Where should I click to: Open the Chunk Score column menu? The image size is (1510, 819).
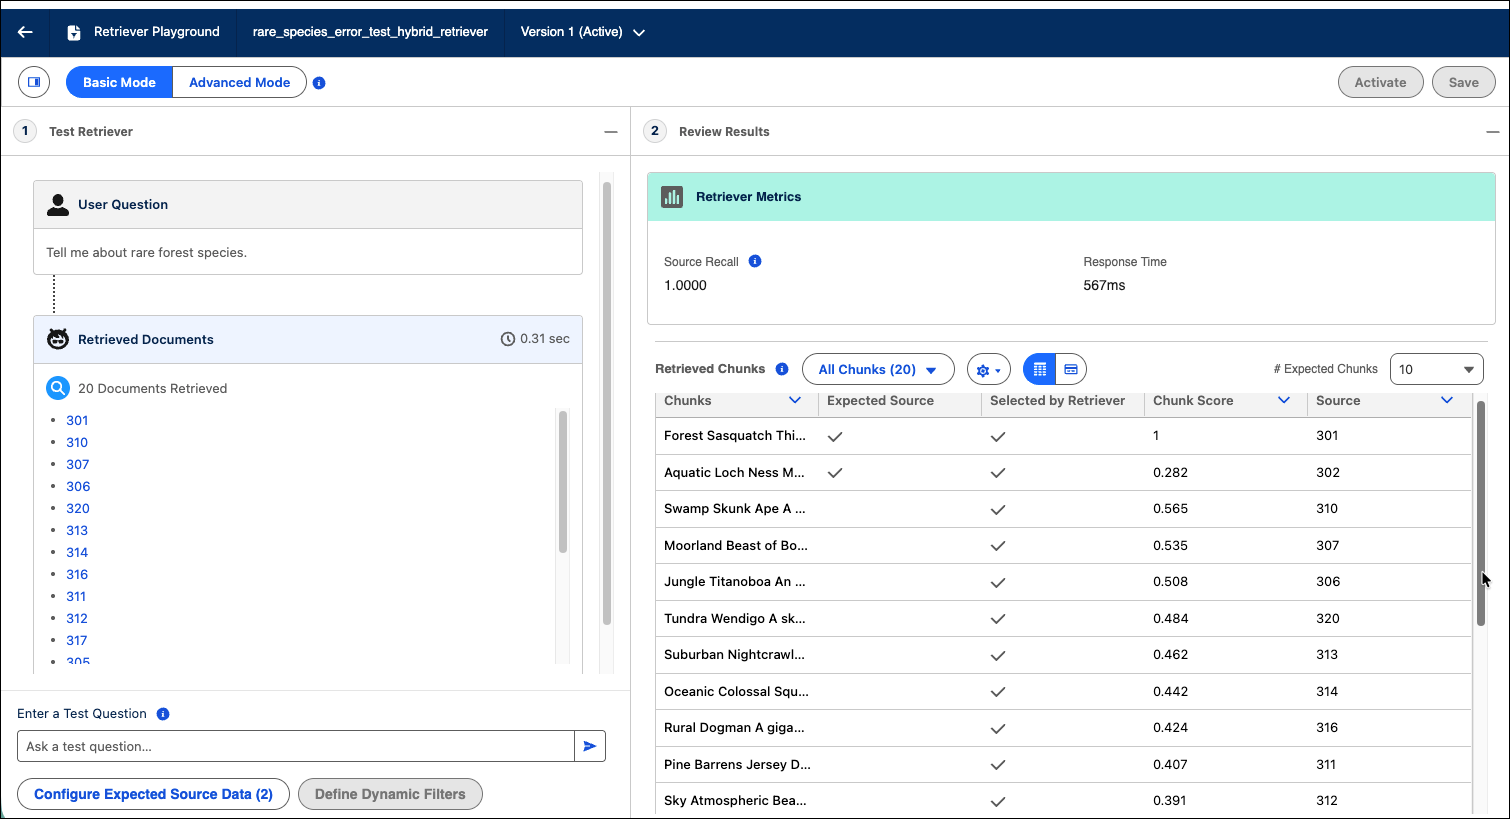point(1284,400)
